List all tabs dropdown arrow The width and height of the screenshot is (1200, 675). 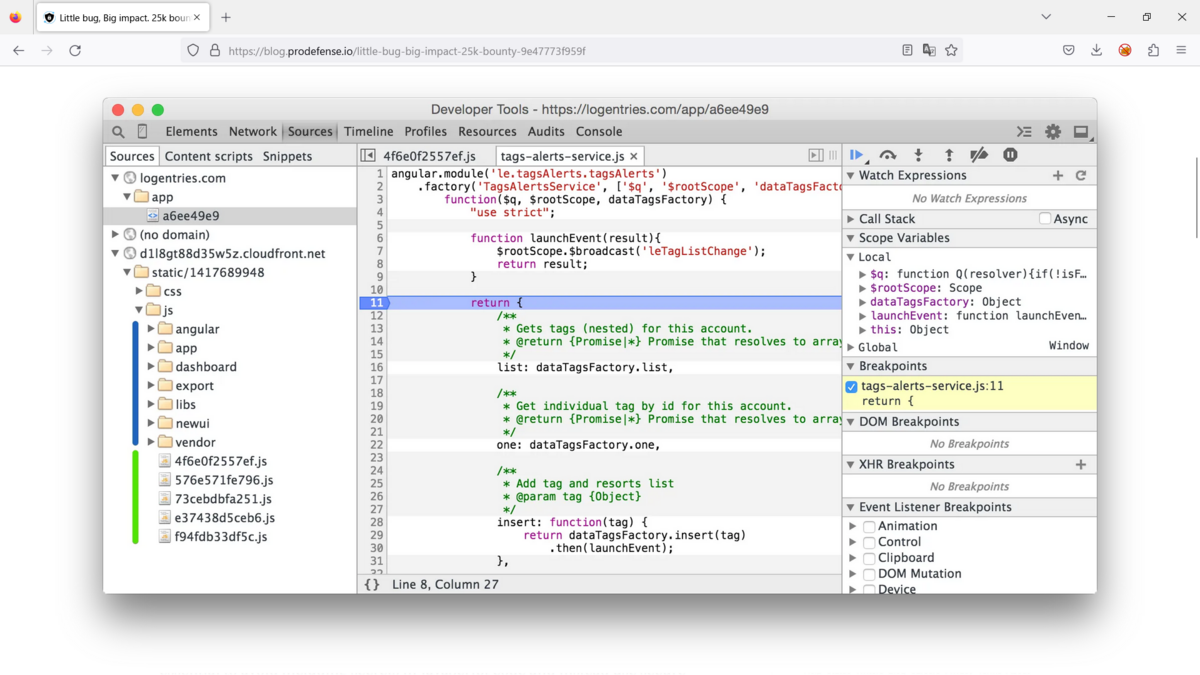tap(1046, 17)
